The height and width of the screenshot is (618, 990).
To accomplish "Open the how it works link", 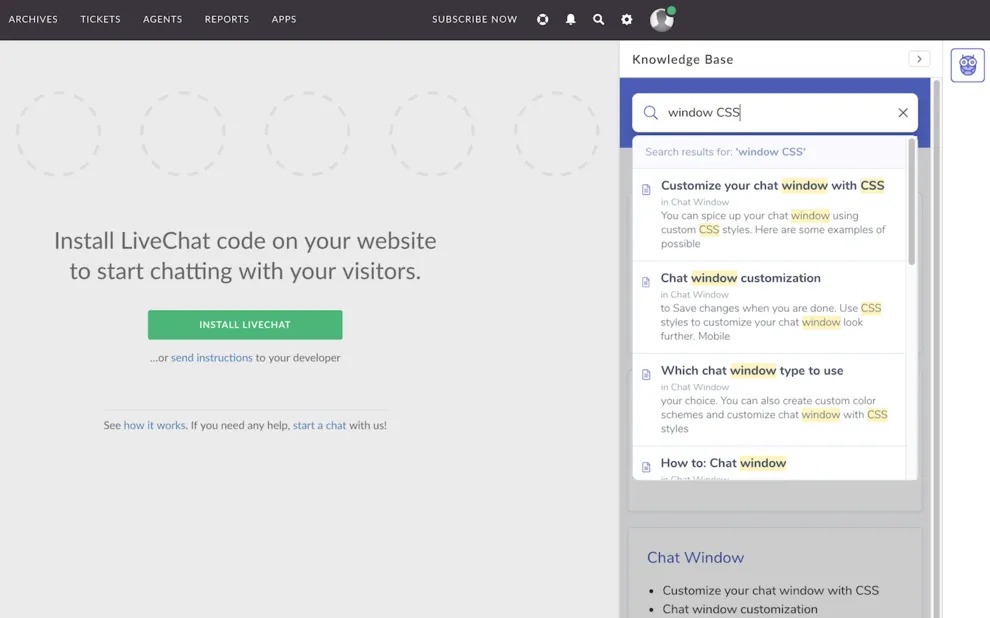I will click(154, 425).
